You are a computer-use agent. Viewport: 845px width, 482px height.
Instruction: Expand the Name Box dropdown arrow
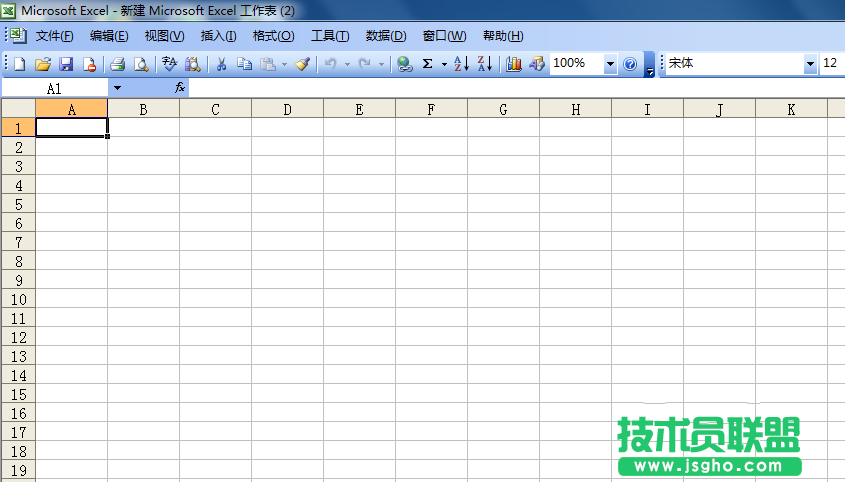[117, 88]
